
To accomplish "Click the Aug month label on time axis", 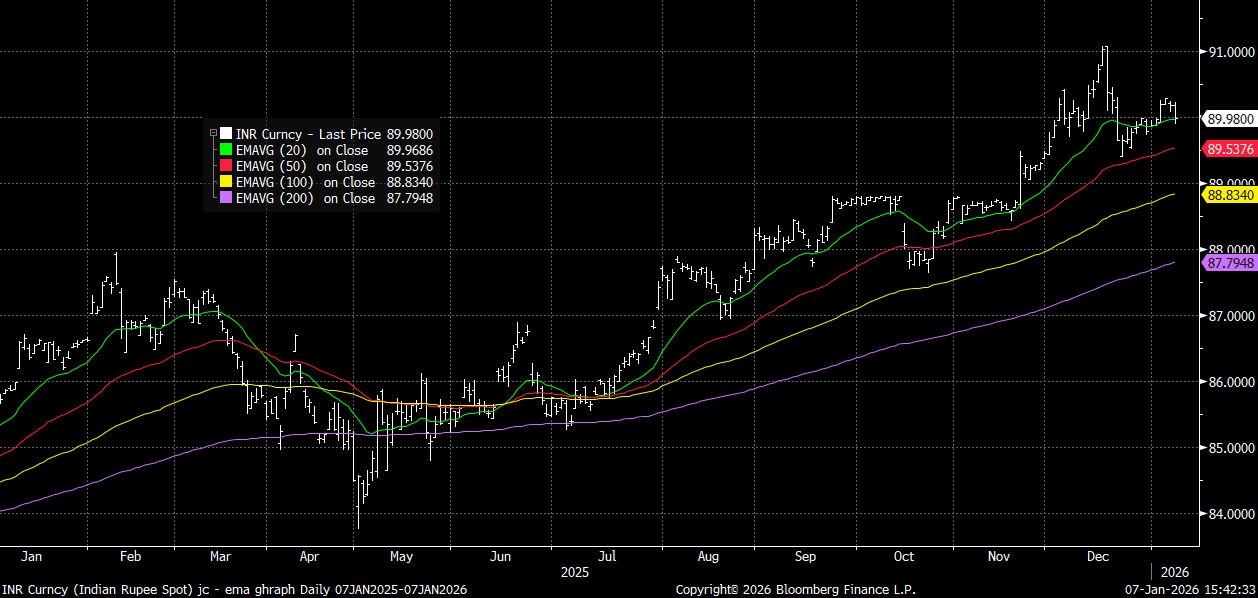I will (x=709, y=556).
